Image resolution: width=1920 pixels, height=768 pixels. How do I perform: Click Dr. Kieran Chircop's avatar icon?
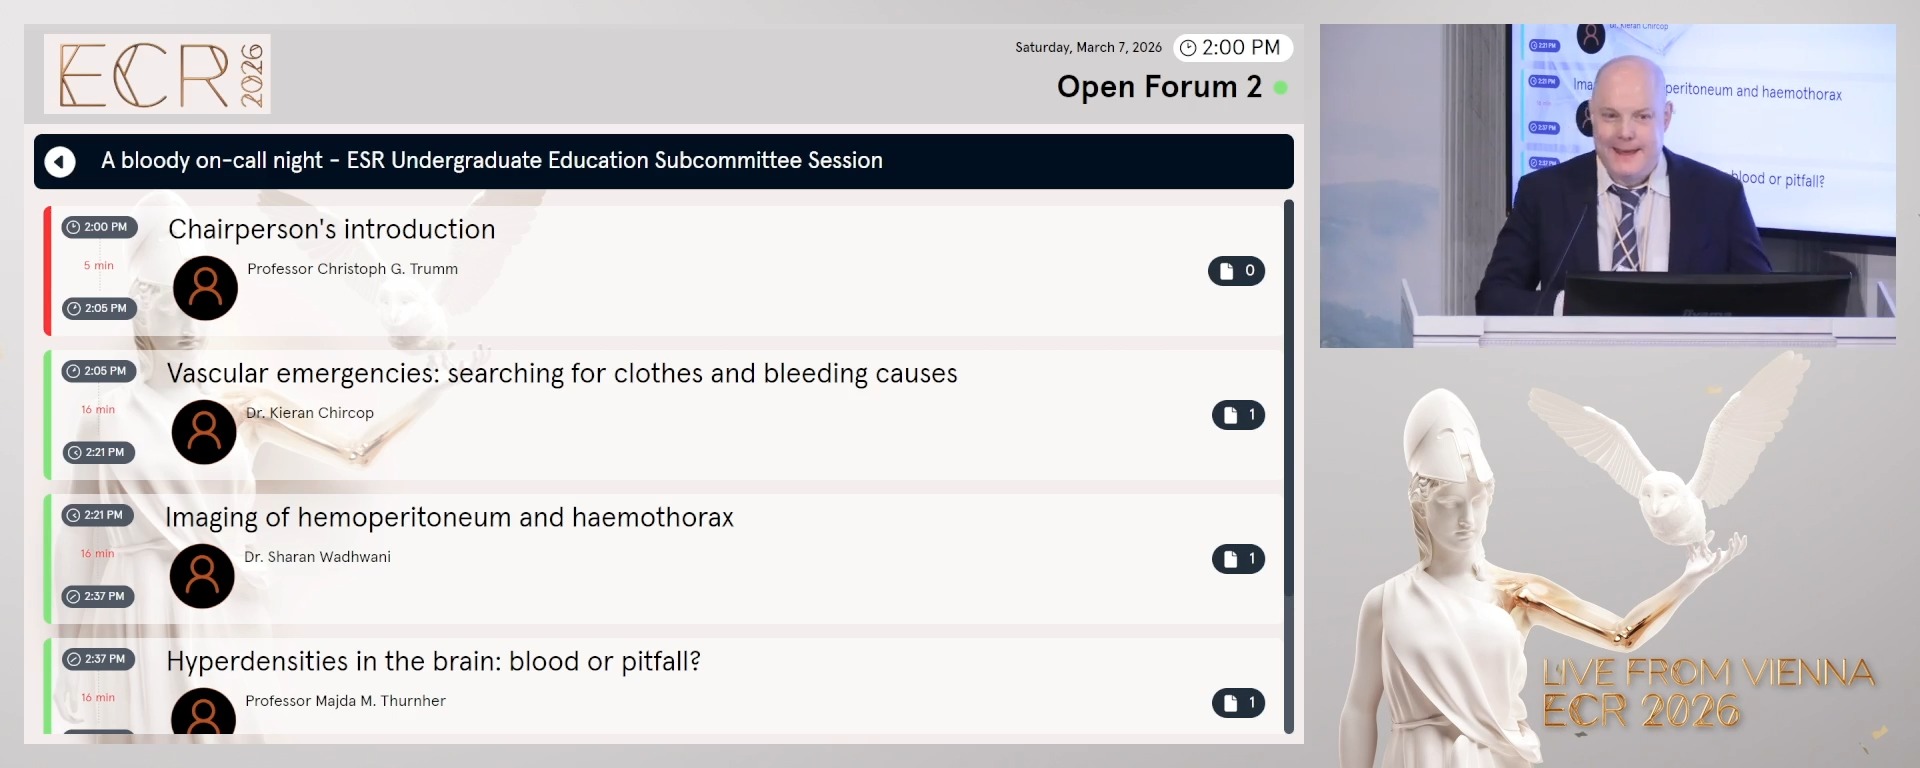tap(204, 432)
